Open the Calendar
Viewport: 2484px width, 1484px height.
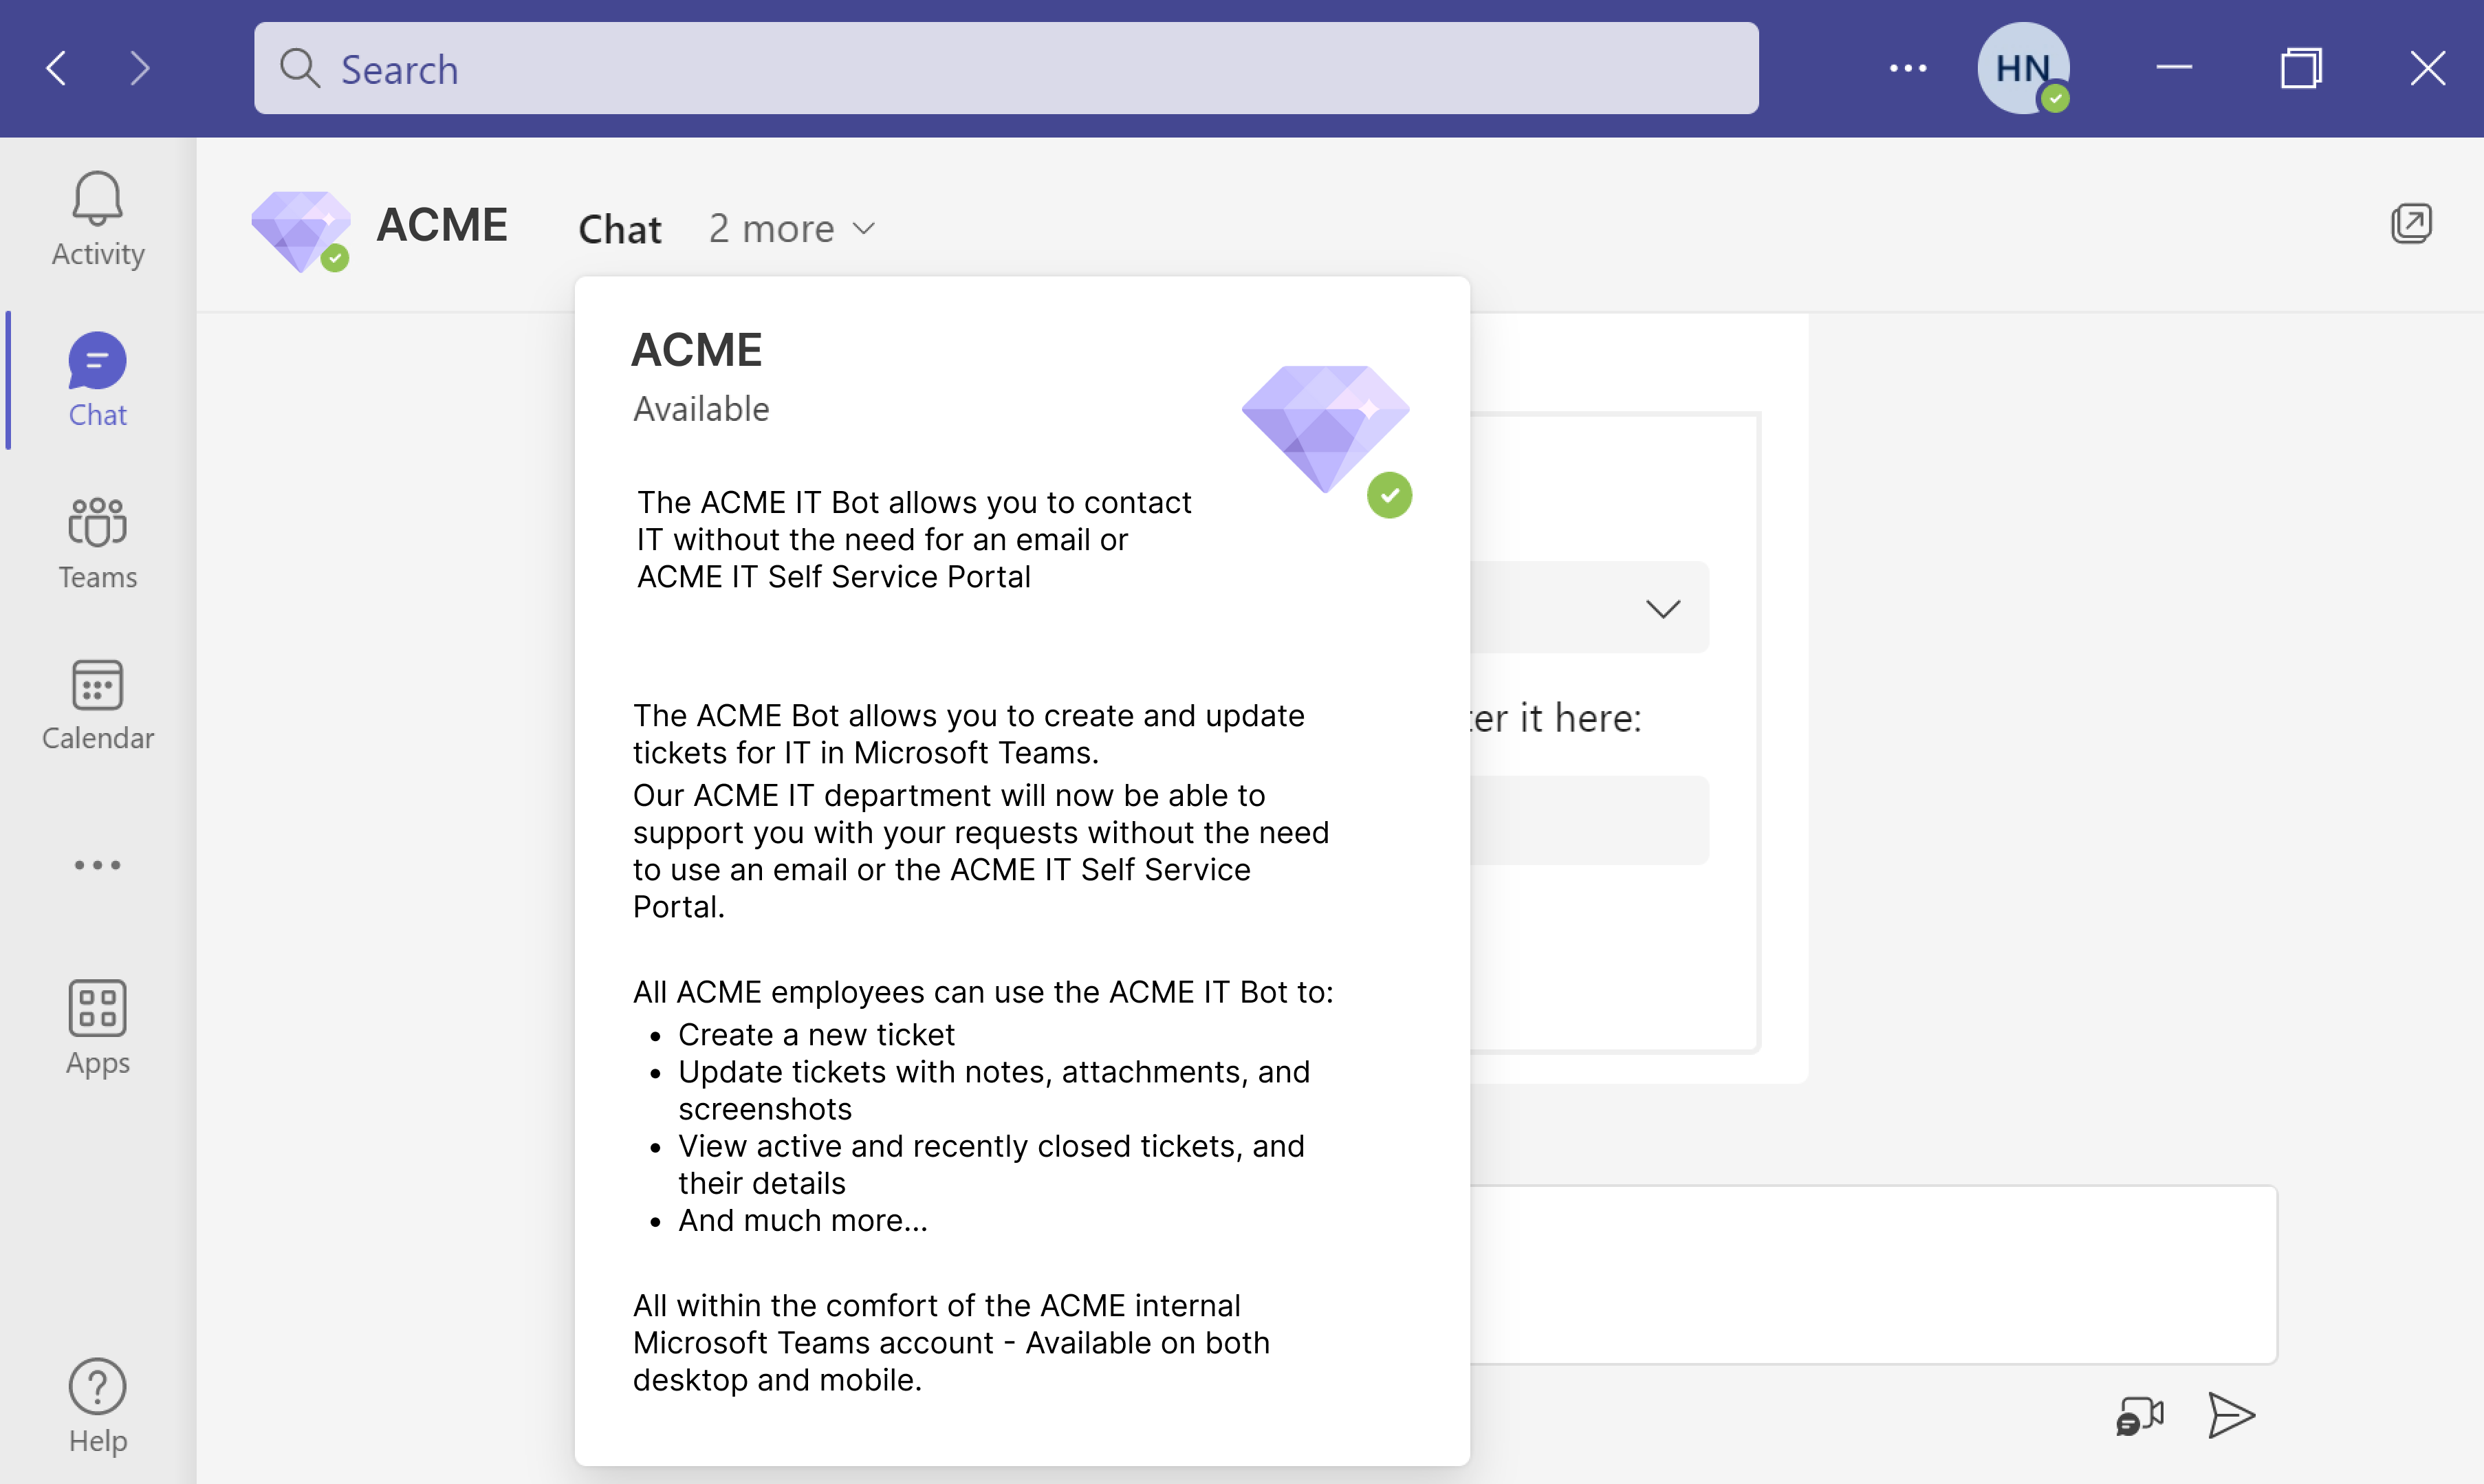tap(98, 705)
